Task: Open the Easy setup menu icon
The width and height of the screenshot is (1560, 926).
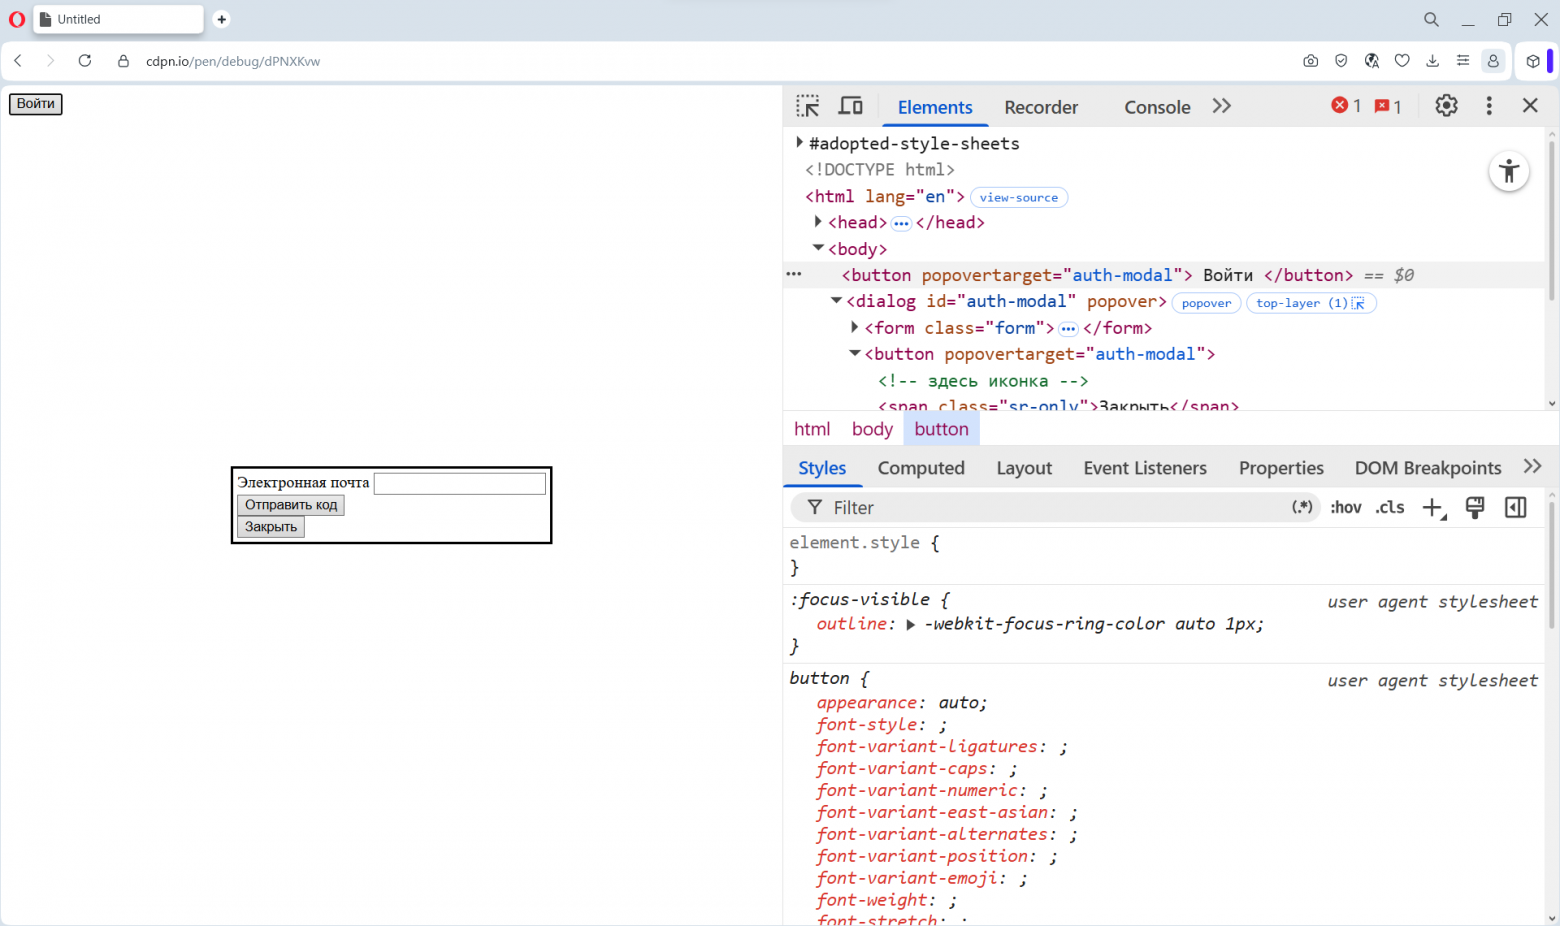Action: [x=1463, y=61]
